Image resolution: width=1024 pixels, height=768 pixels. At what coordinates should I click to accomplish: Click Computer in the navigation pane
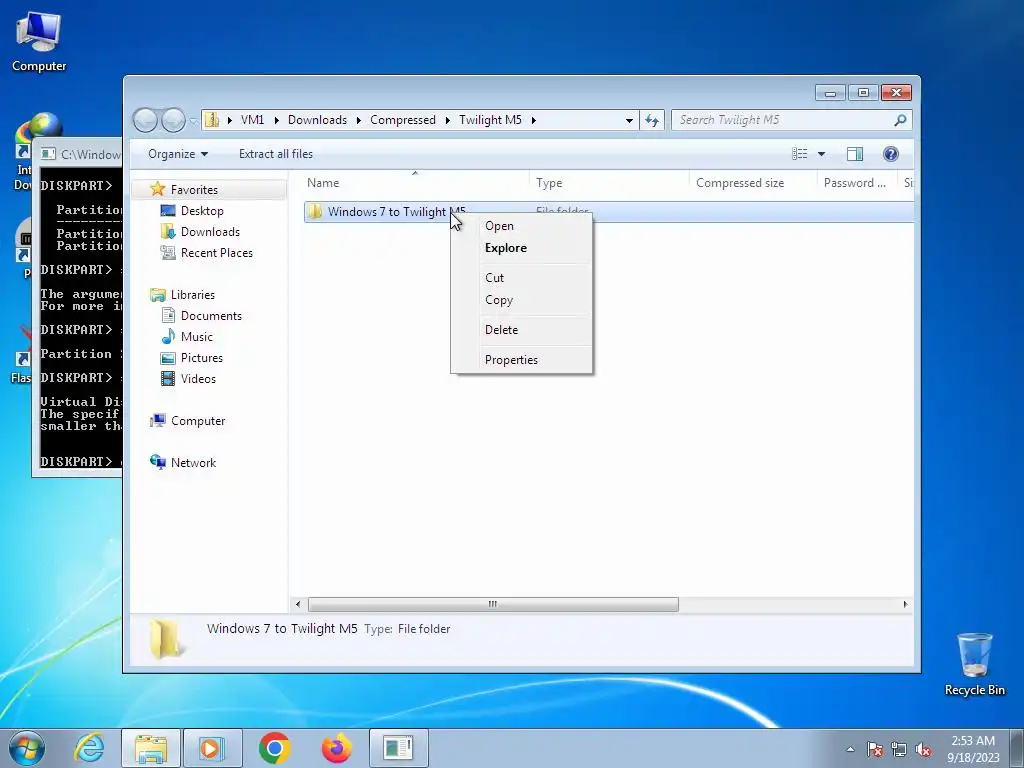point(198,421)
